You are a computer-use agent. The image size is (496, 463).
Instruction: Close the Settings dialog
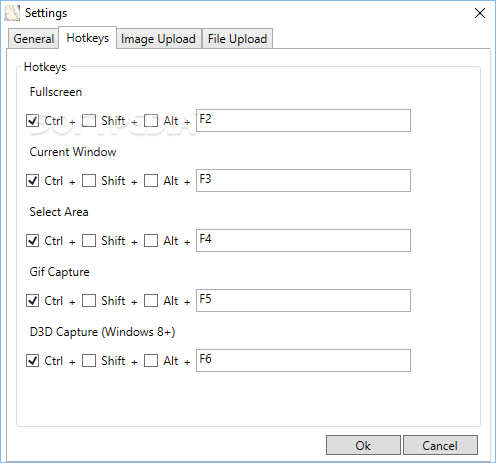[x=480, y=13]
